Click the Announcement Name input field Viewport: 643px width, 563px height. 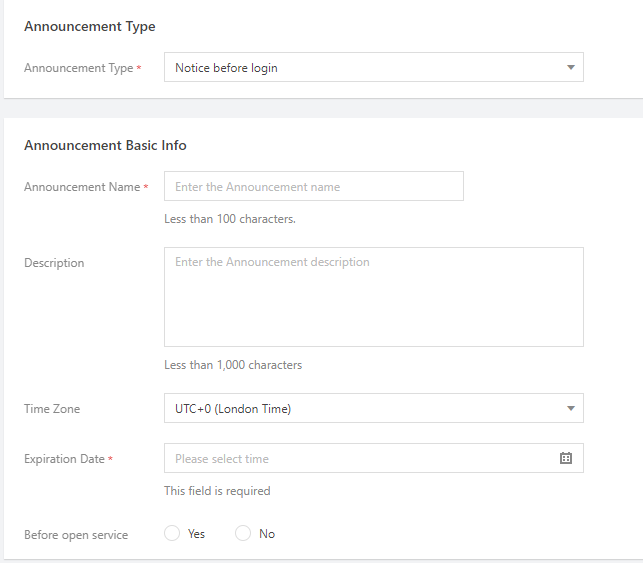[314, 187]
